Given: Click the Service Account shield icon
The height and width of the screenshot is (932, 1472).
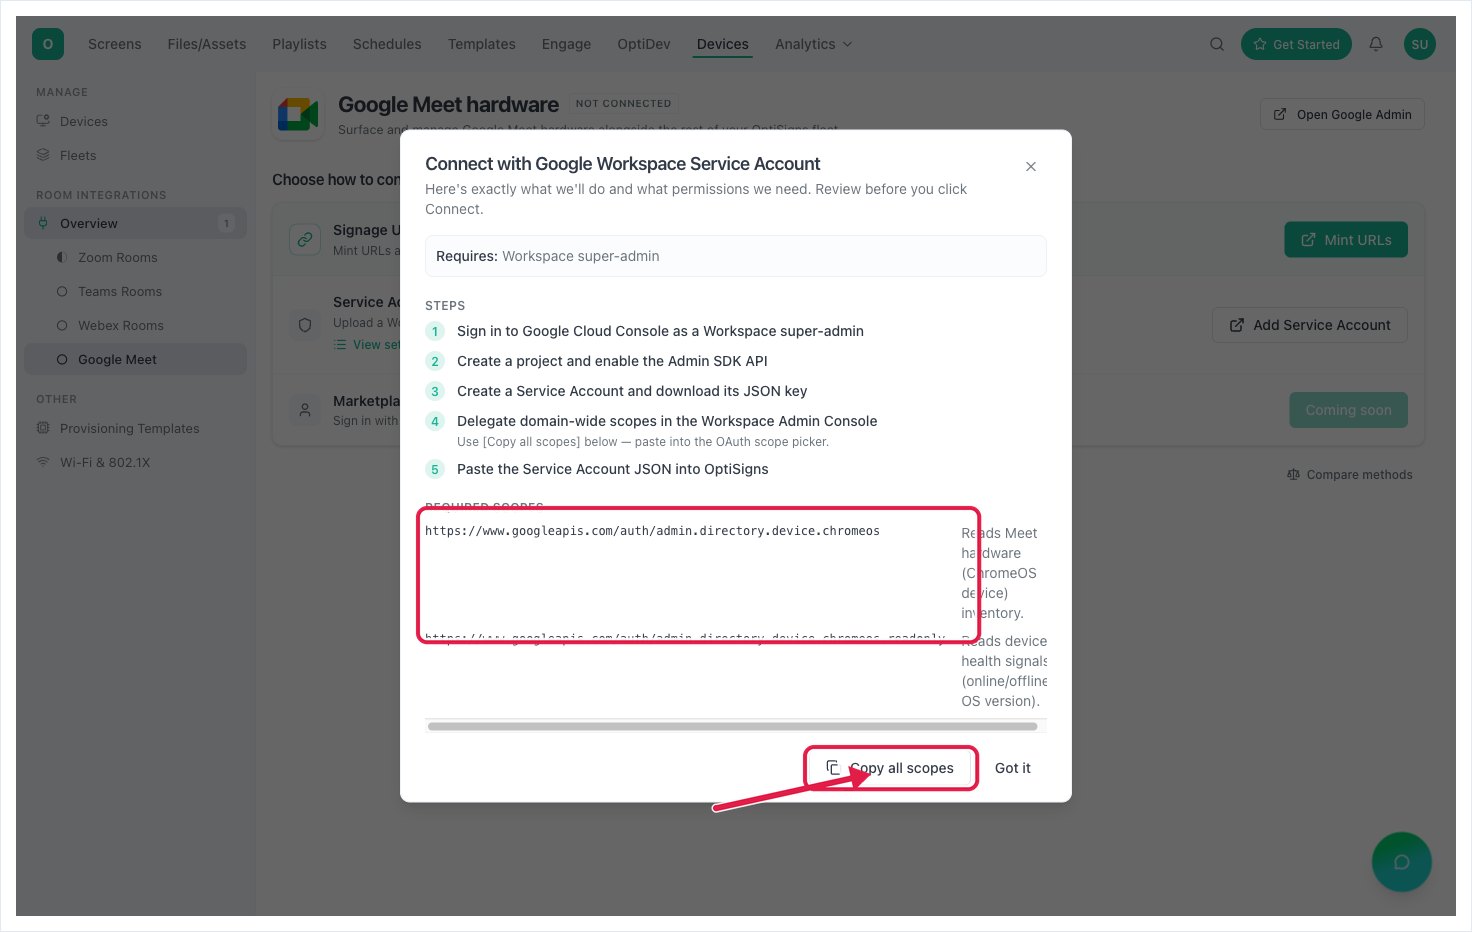Looking at the screenshot, I should pyautogui.click(x=305, y=325).
